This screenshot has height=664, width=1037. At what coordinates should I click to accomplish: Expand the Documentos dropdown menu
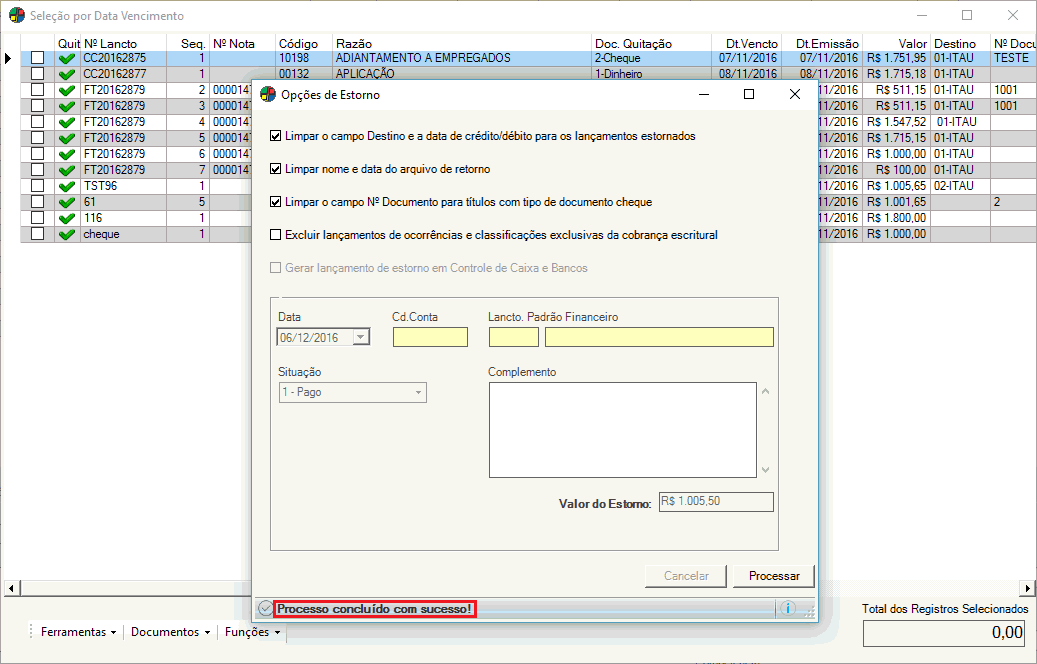coord(170,632)
